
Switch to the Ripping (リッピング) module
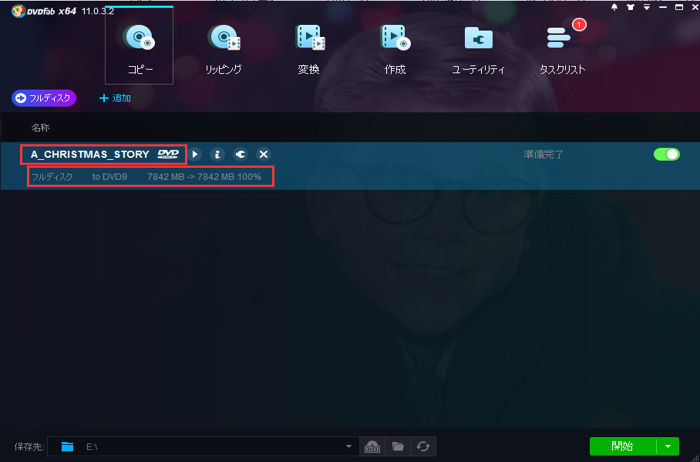(223, 49)
